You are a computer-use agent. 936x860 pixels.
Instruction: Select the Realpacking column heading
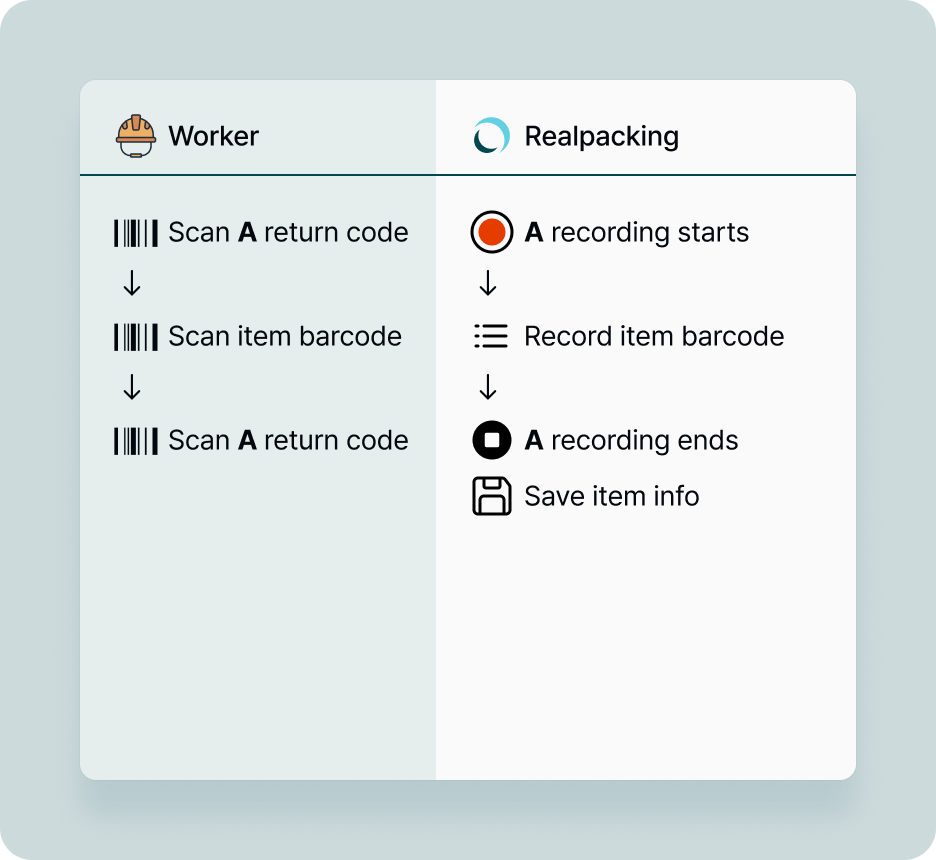(x=601, y=136)
